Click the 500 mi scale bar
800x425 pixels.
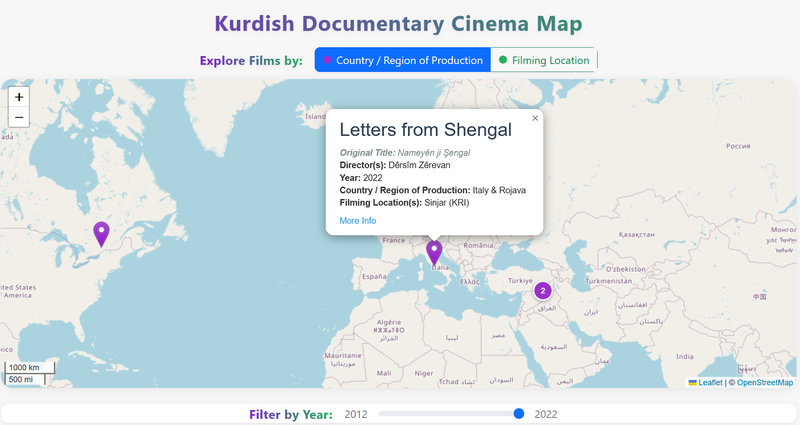point(25,379)
